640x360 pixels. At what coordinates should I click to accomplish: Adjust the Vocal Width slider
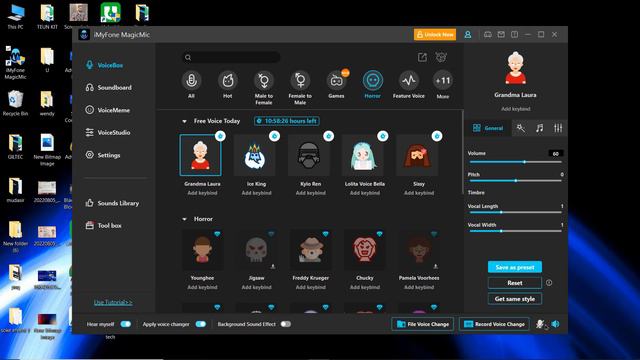point(516,231)
